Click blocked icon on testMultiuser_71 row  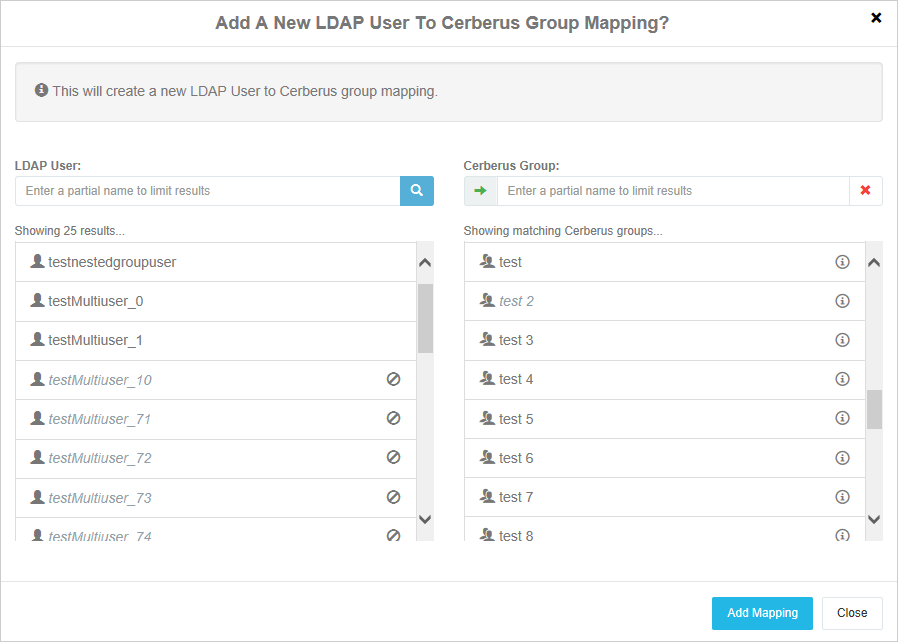(x=393, y=418)
